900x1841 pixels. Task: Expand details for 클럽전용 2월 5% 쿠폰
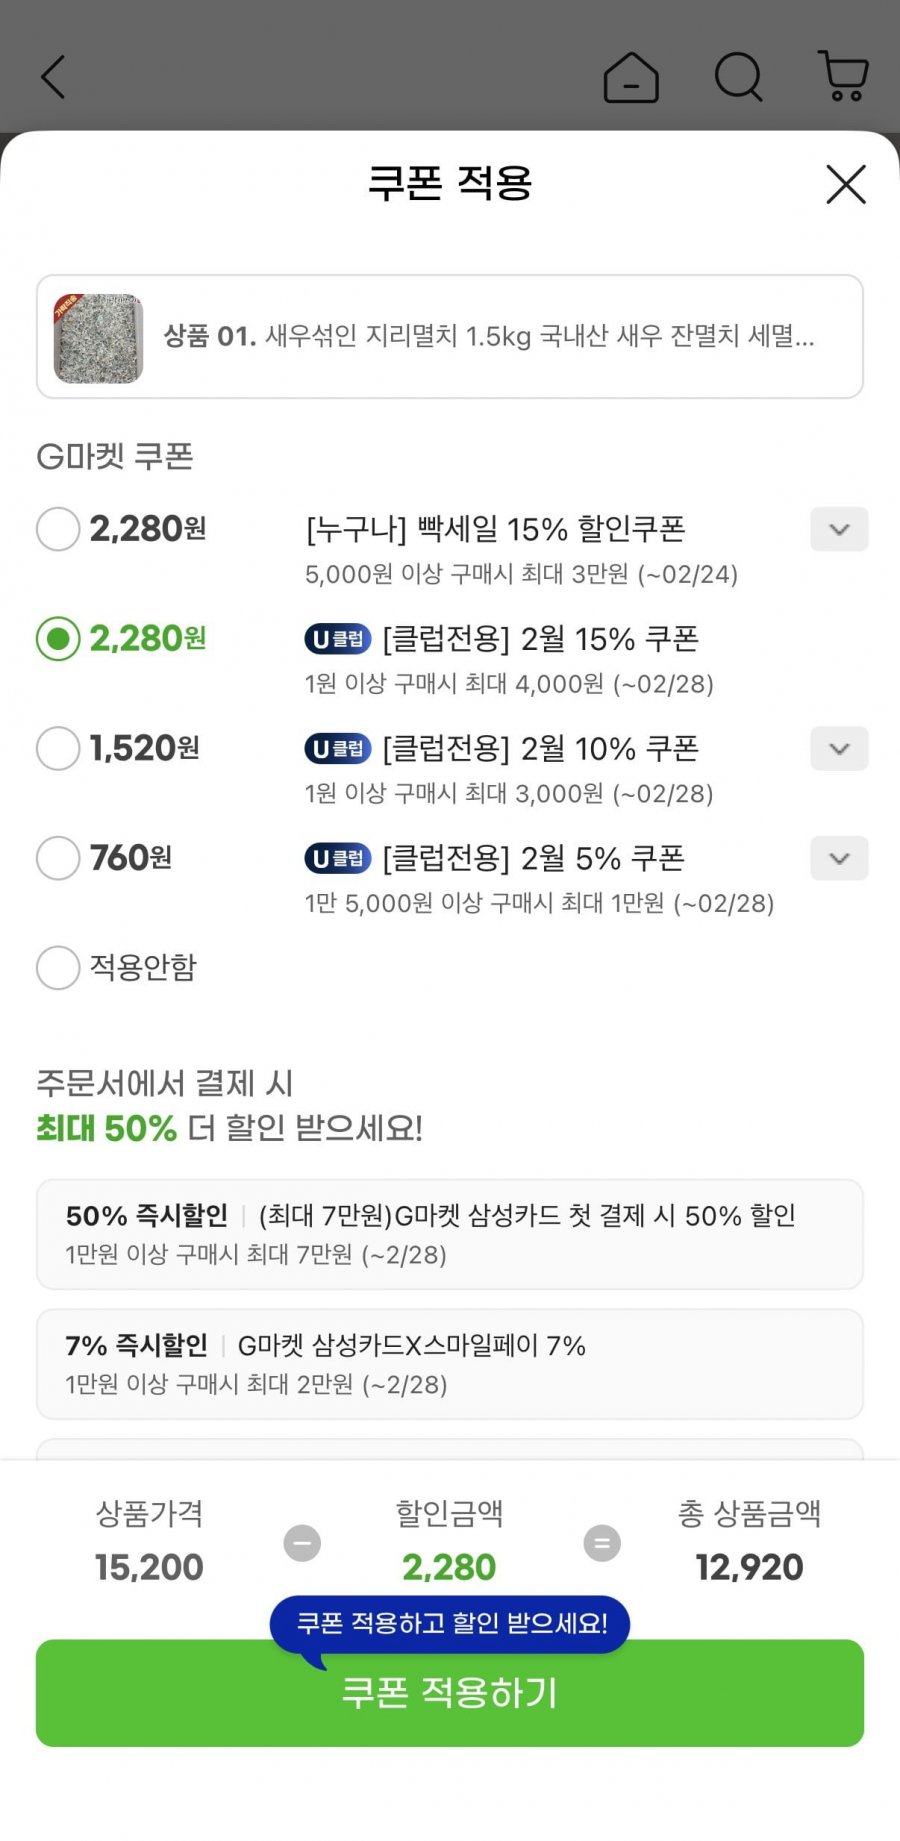pyautogui.click(x=839, y=858)
